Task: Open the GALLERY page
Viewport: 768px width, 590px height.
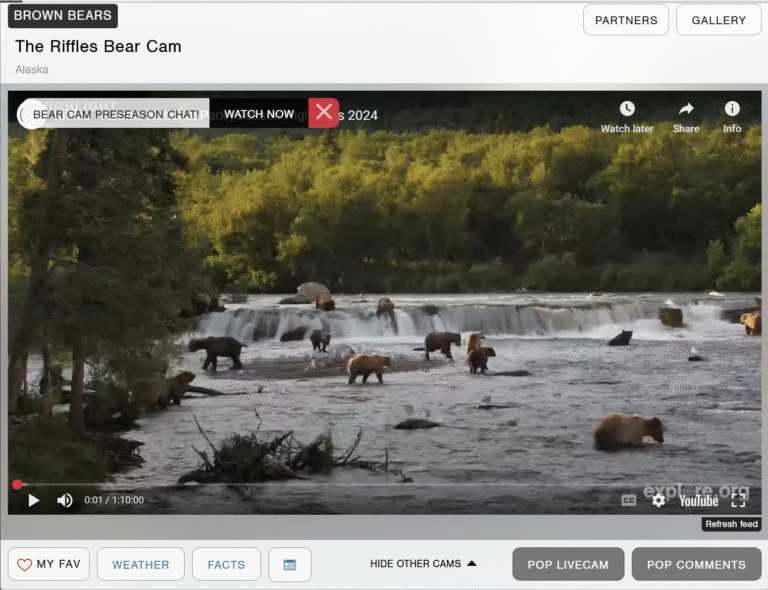Action: coord(719,20)
